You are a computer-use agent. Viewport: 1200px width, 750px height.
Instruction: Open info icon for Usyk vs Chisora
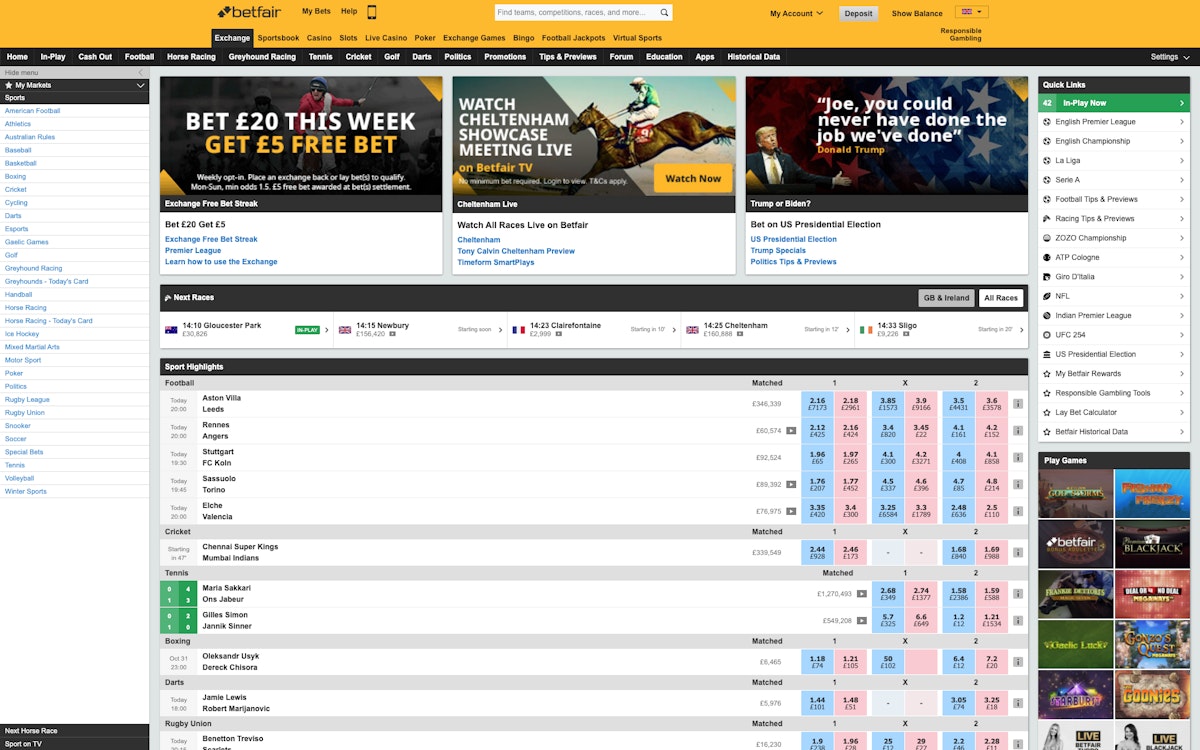[1018, 662]
